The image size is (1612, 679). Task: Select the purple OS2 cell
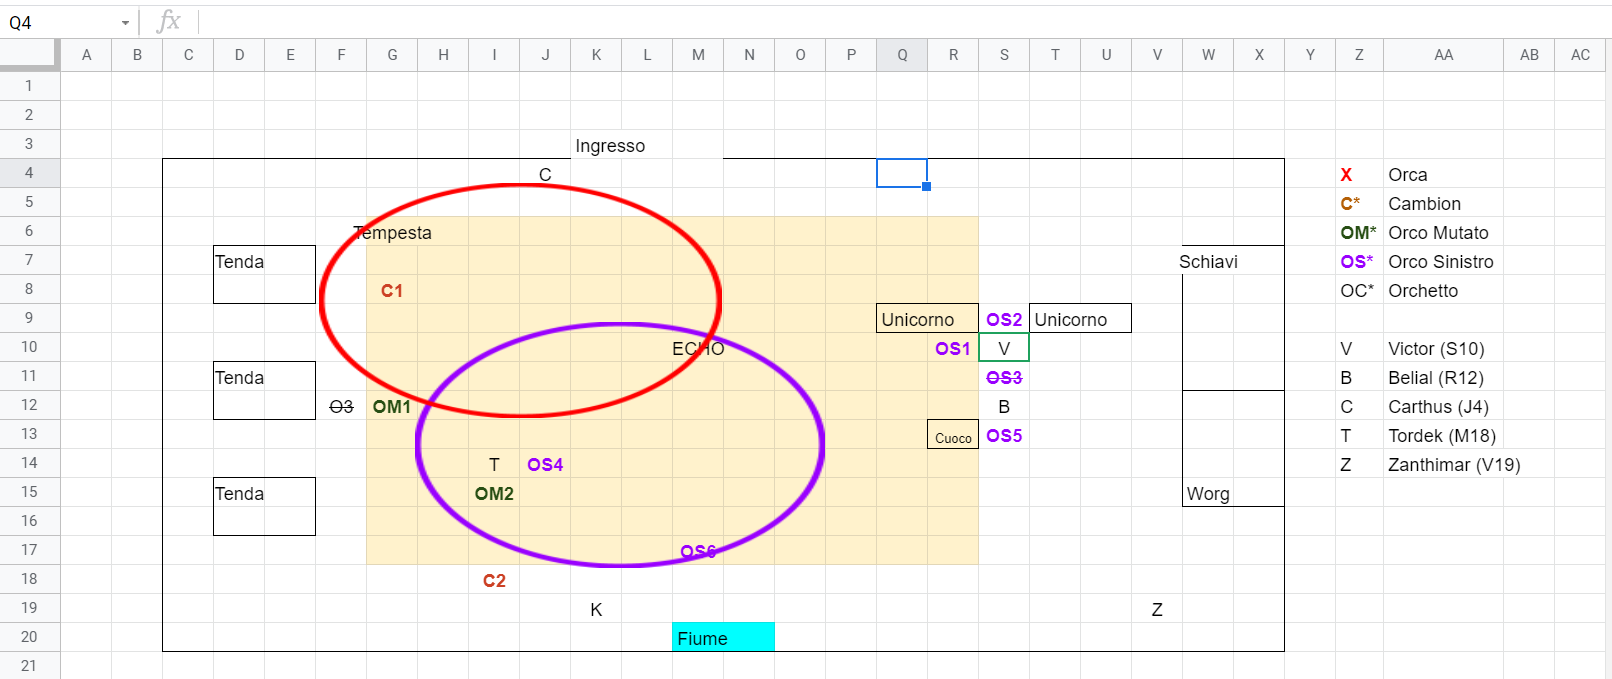(1004, 319)
